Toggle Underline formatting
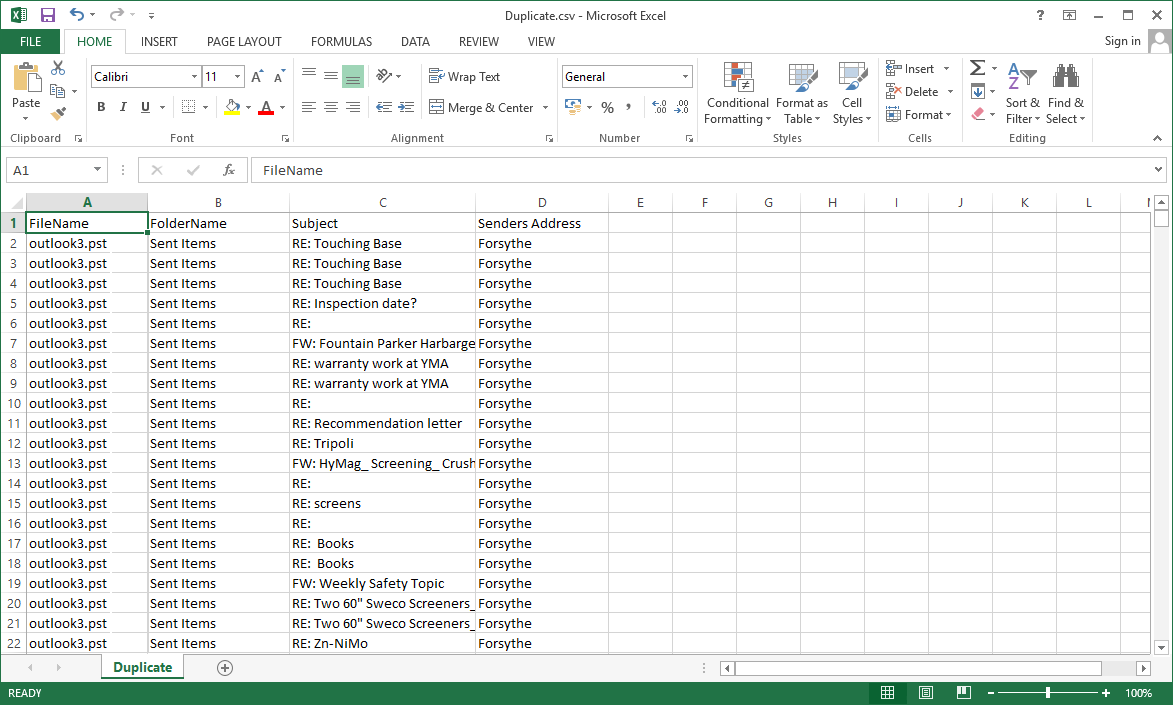Image resolution: width=1173 pixels, height=705 pixels. point(145,108)
